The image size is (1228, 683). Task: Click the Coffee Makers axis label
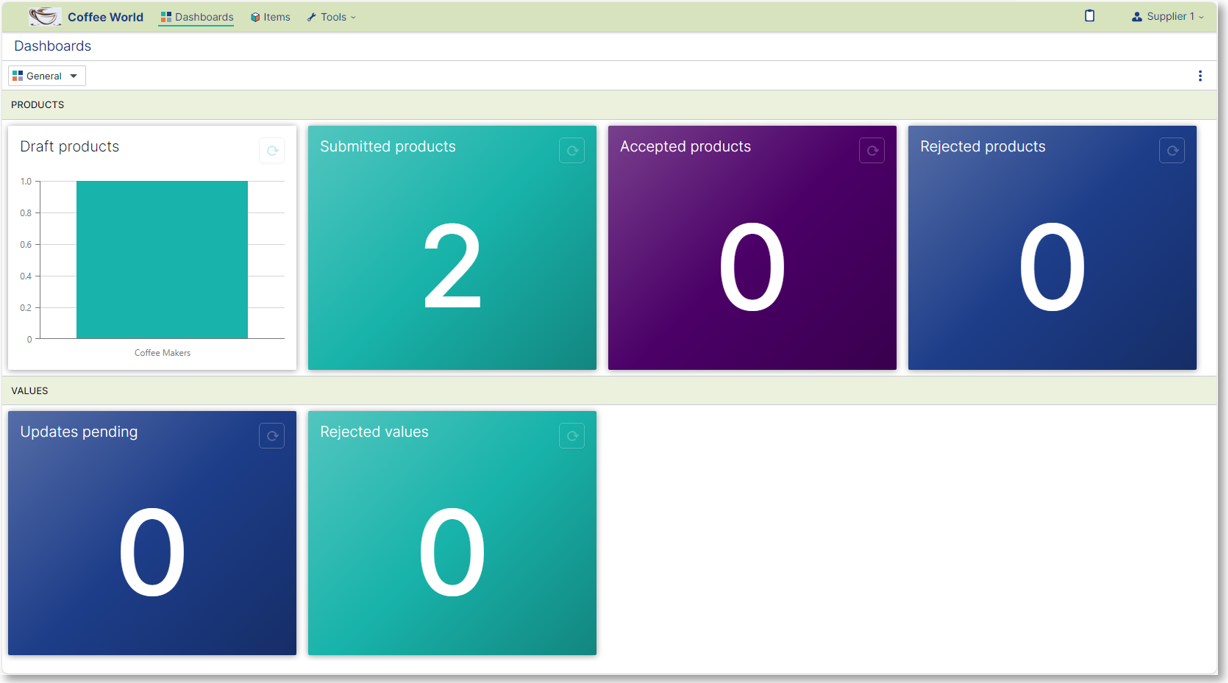point(162,353)
